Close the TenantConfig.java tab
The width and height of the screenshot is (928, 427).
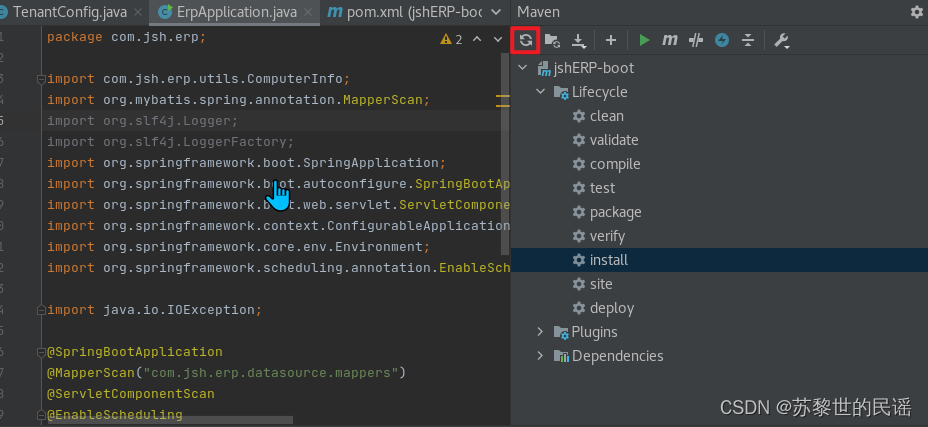(138, 12)
